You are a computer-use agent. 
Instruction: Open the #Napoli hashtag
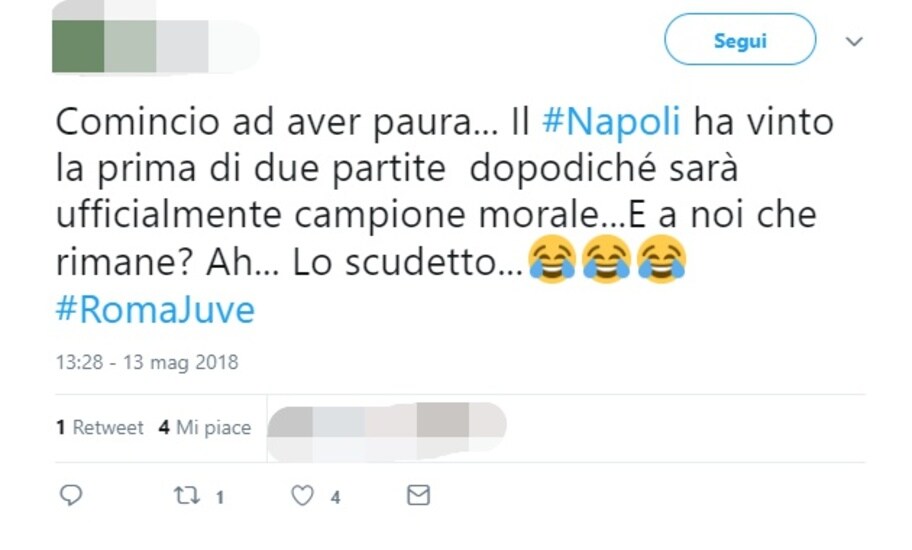point(611,122)
